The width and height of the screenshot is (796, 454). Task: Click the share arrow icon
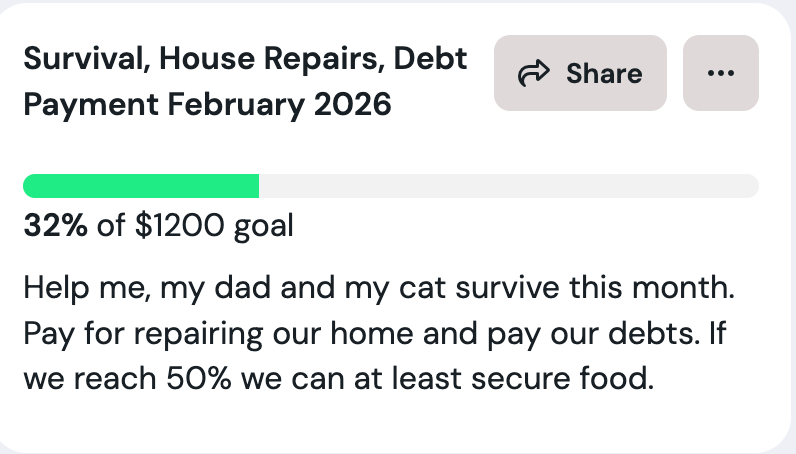(x=535, y=73)
